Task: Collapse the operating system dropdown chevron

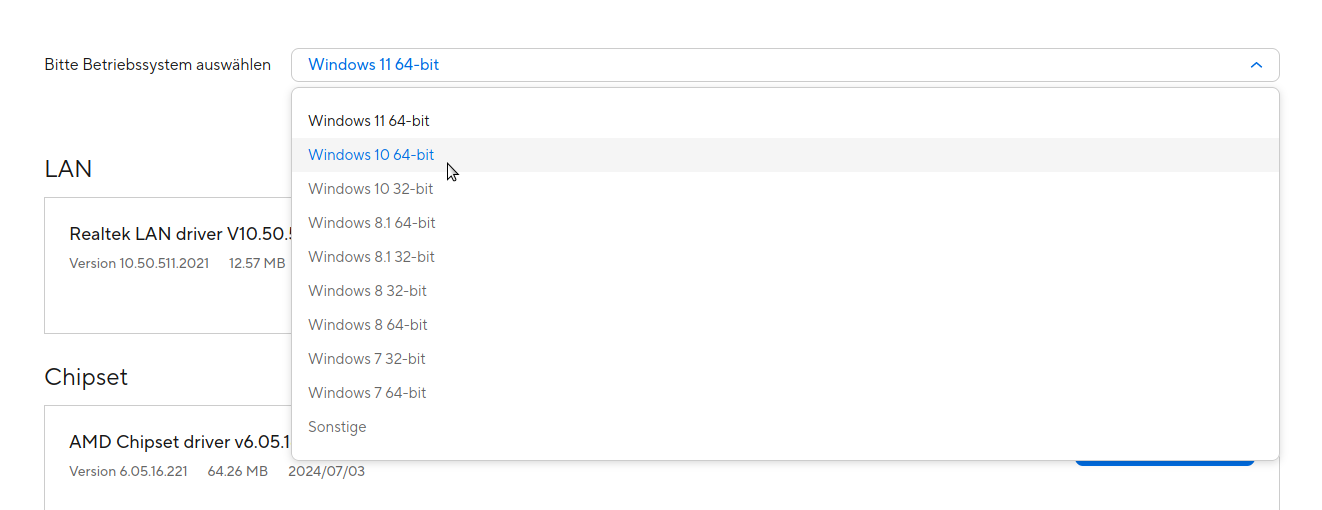Action: pos(1256,65)
